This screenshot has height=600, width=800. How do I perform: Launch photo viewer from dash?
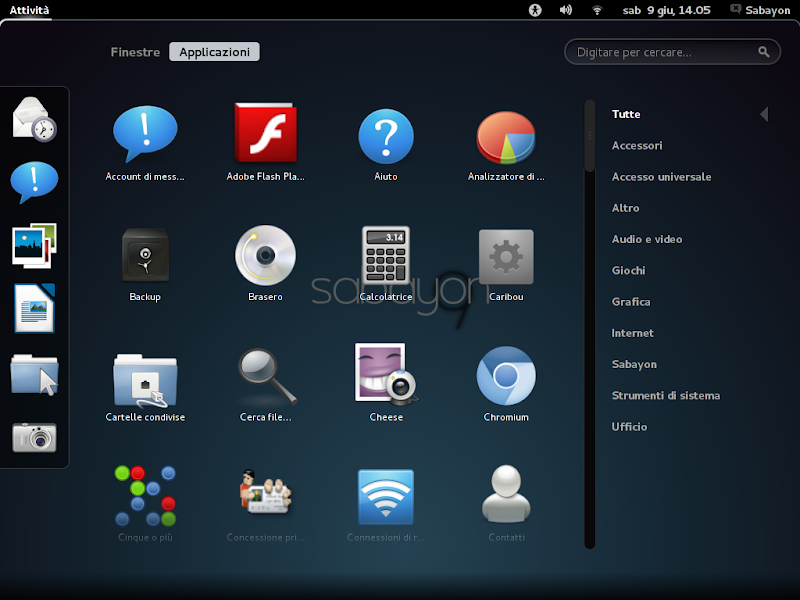[x=34, y=245]
